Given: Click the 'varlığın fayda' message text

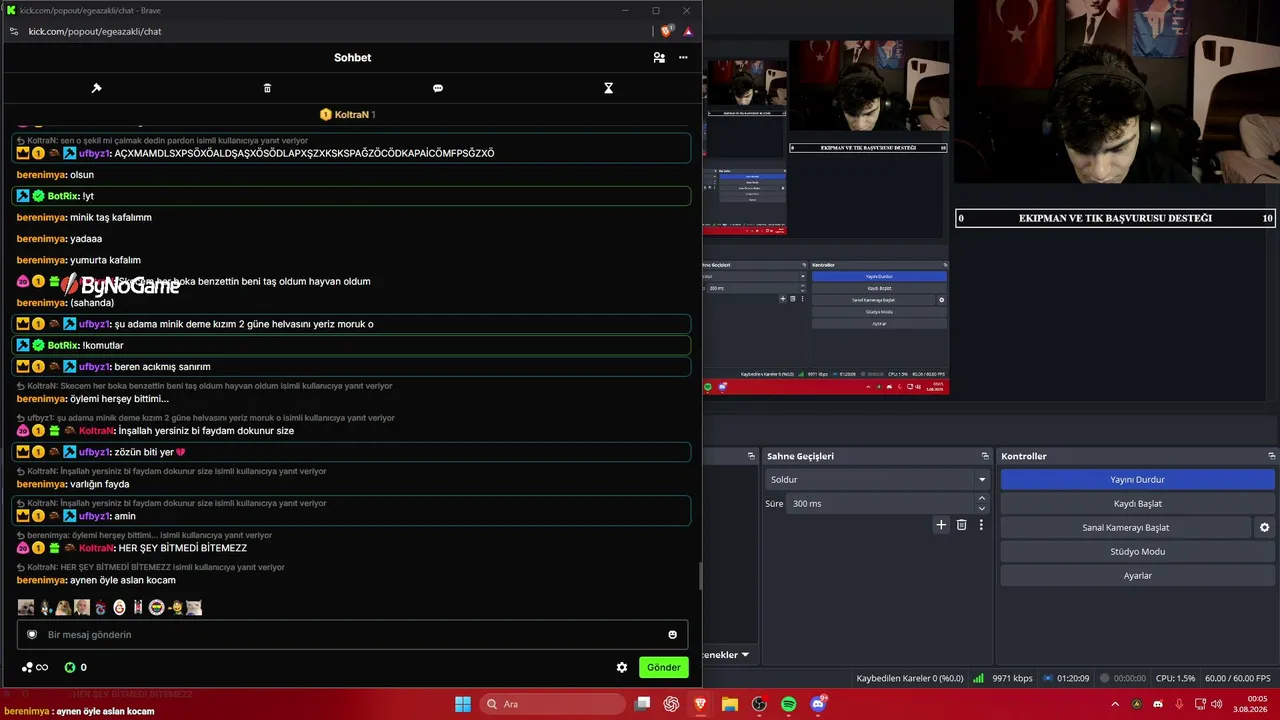Looking at the screenshot, I should tap(100, 484).
